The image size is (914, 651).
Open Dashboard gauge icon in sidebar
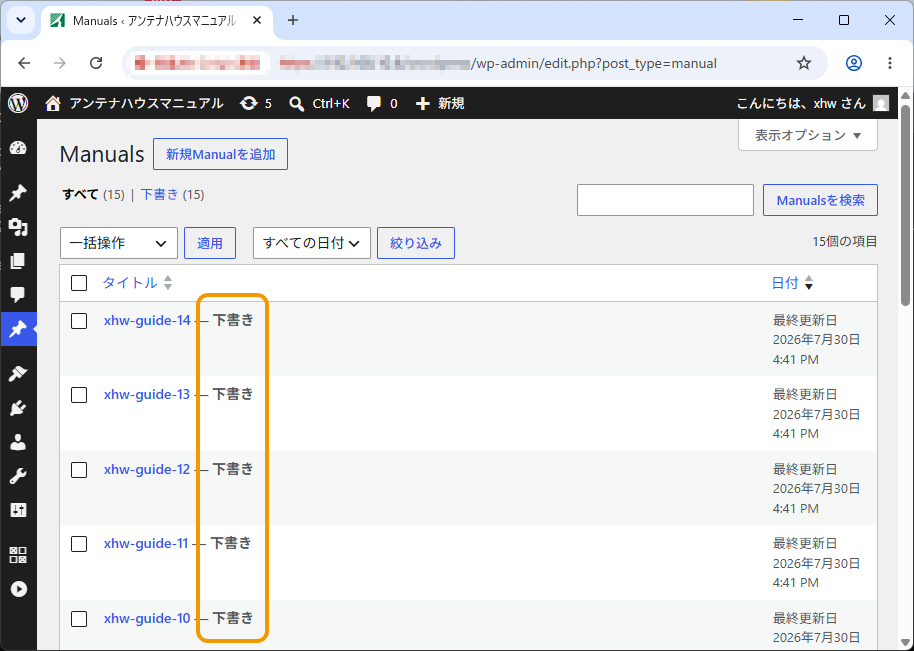(x=18, y=148)
